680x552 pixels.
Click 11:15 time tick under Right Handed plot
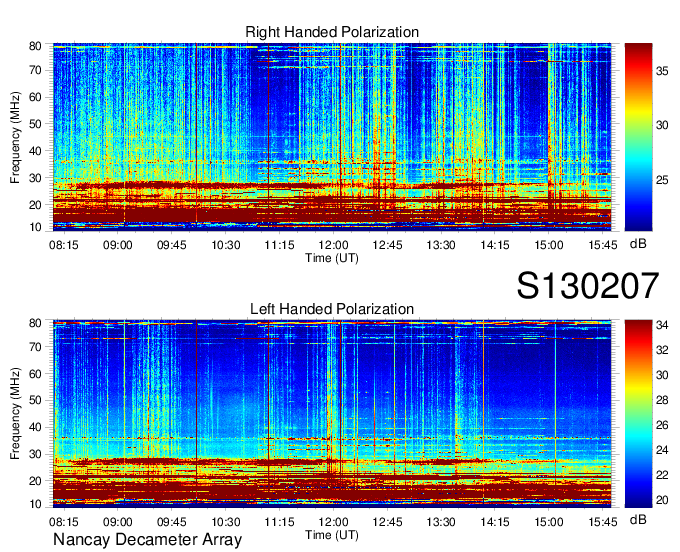(x=279, y=245)
